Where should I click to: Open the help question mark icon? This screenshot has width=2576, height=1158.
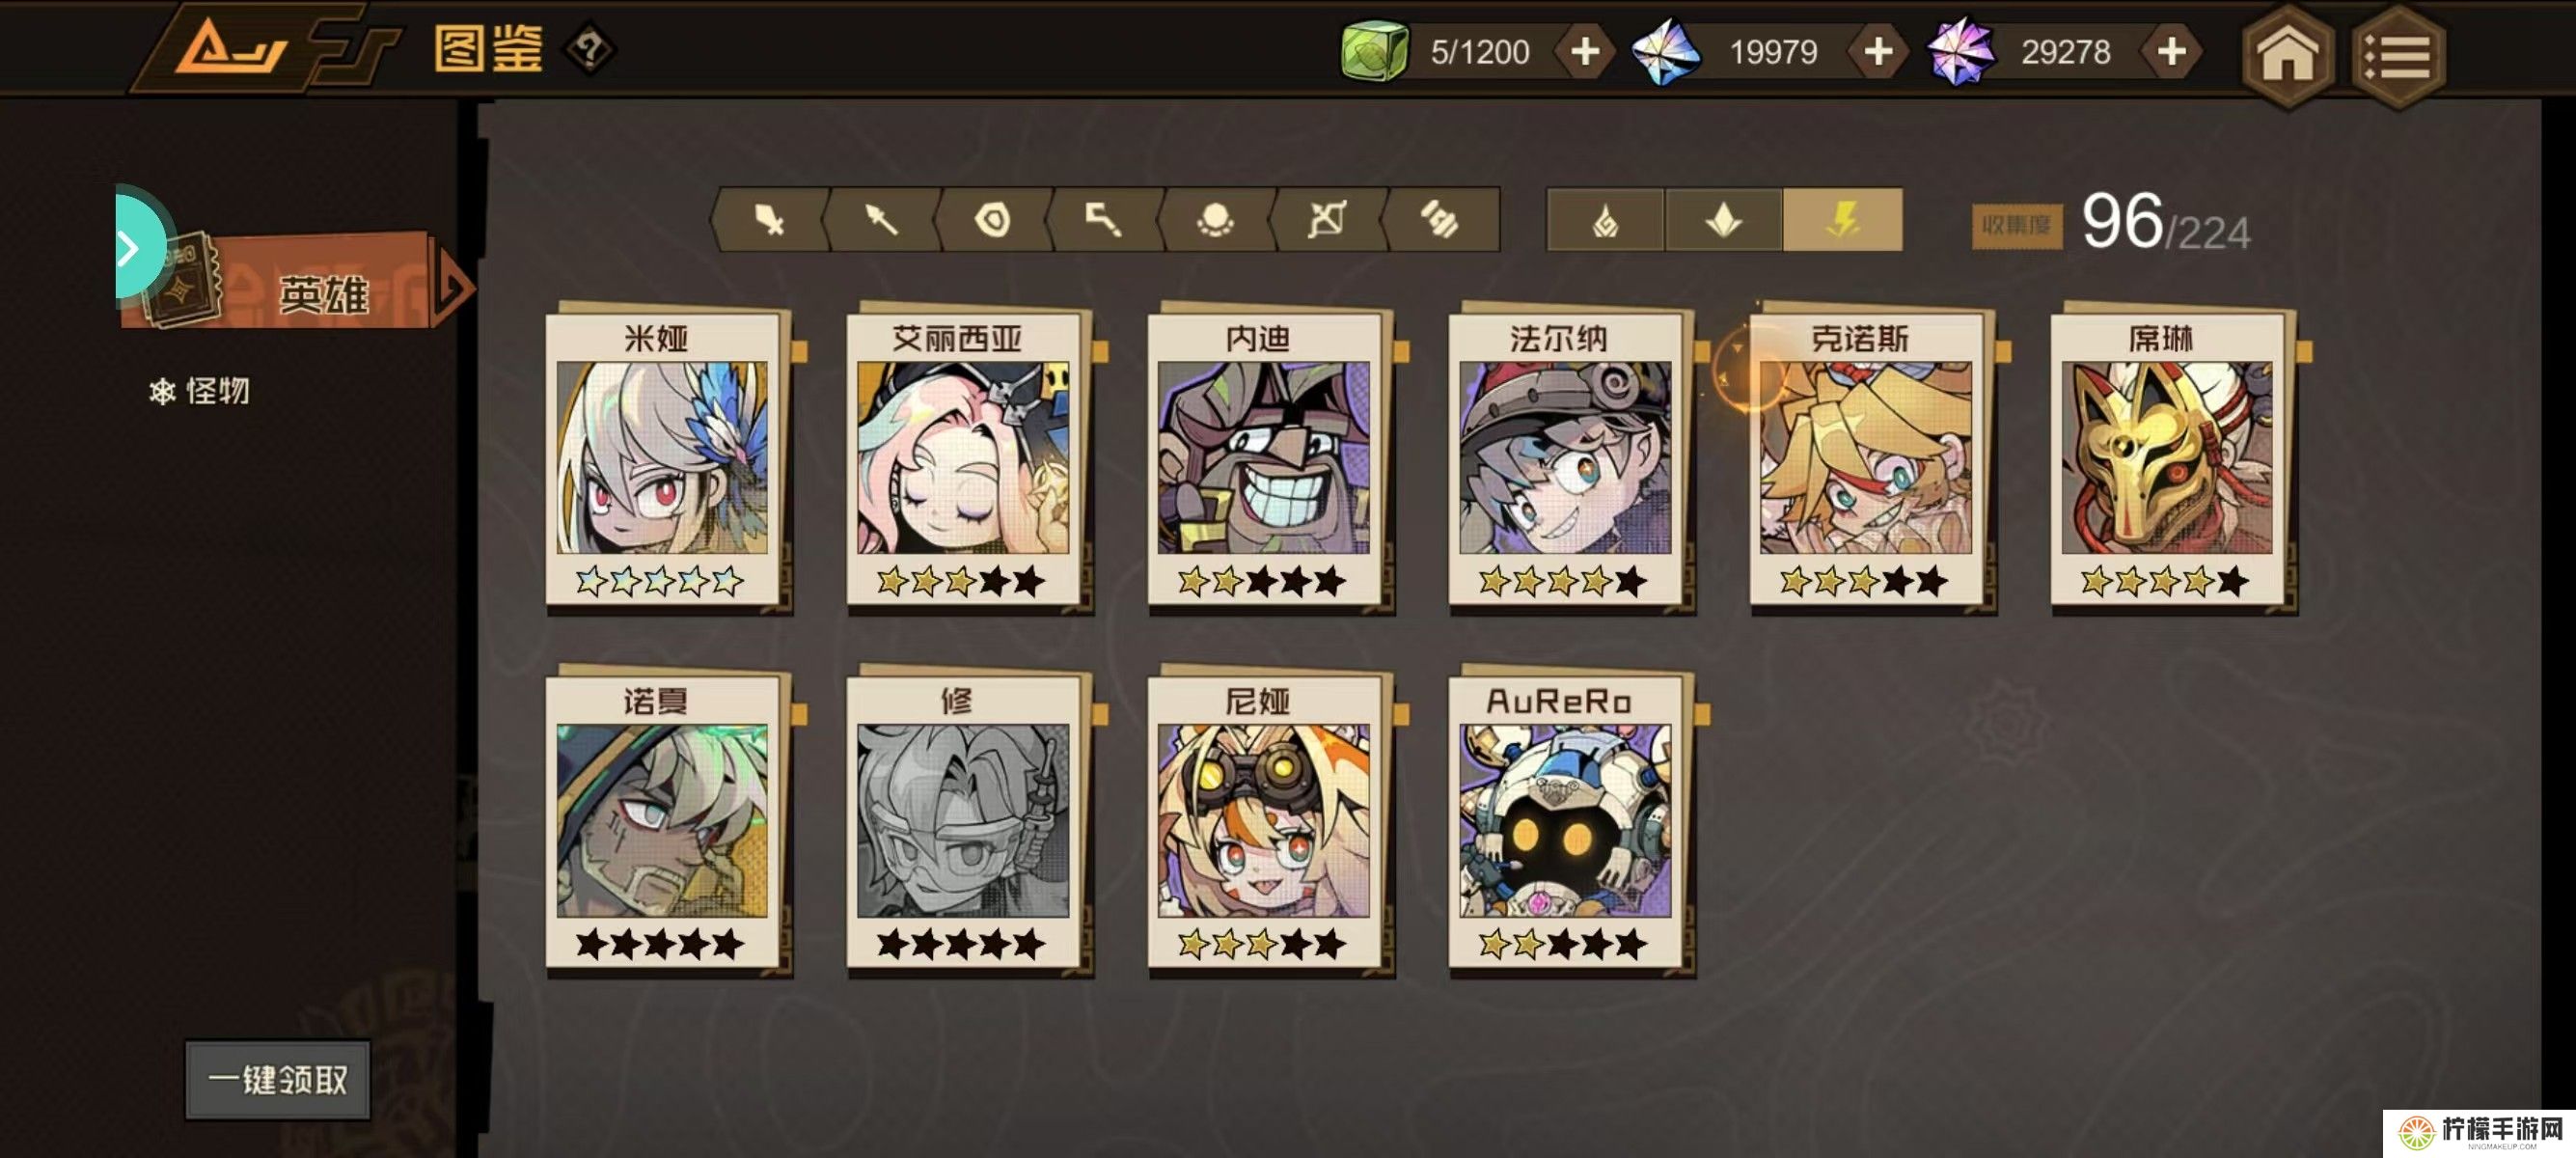pos(590,49)
